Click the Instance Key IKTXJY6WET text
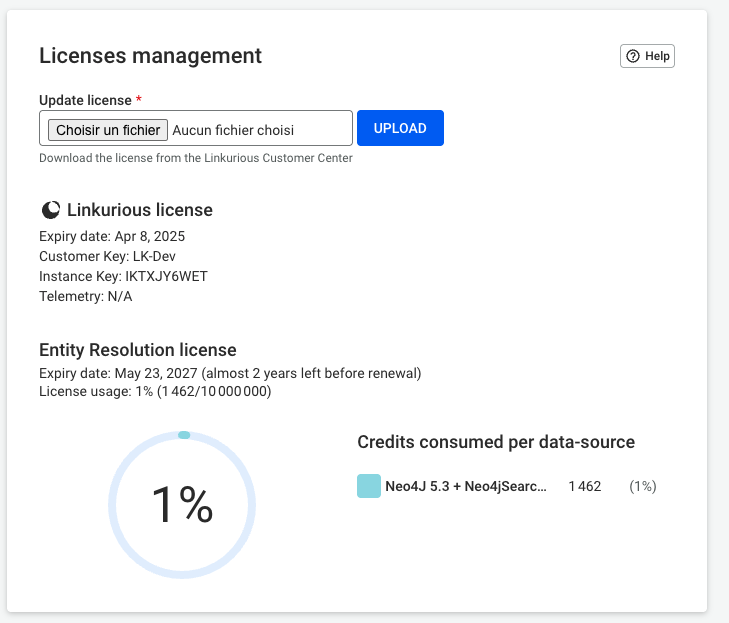The width and height of the screenshot is (729, 623). tap(123, 276)
